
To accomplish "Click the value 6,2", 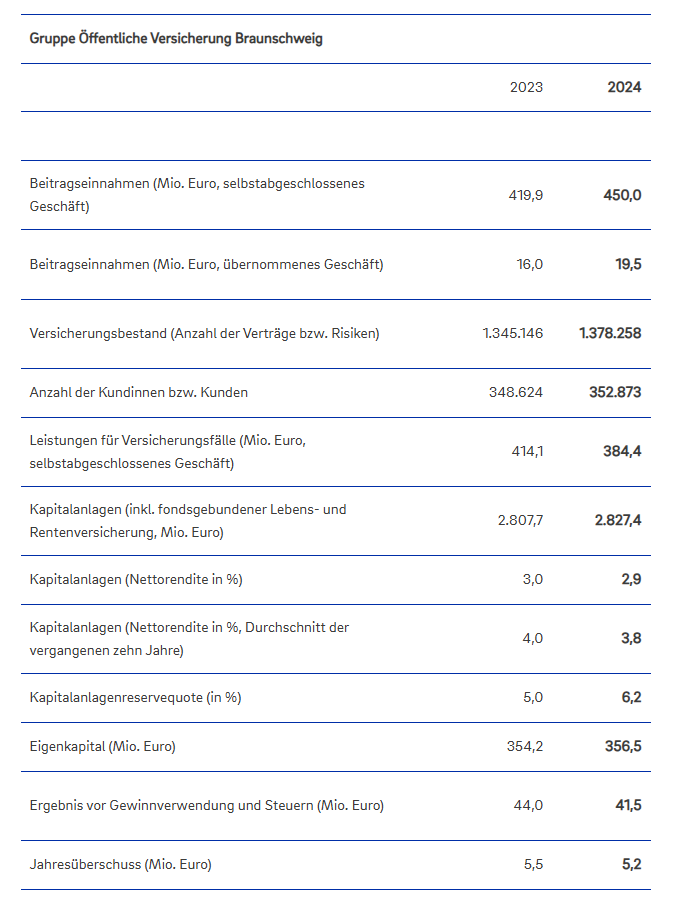I will pyautogui.click(x=632, y=698).
